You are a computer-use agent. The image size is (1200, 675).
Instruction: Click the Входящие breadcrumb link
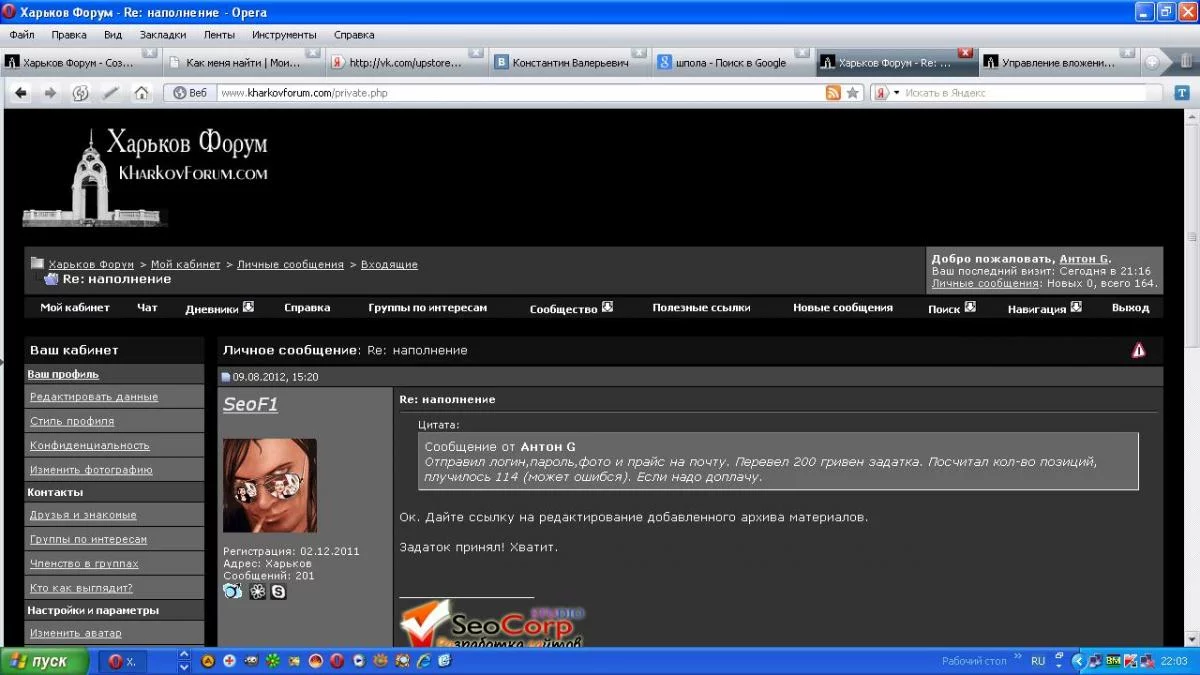[389, 265]
